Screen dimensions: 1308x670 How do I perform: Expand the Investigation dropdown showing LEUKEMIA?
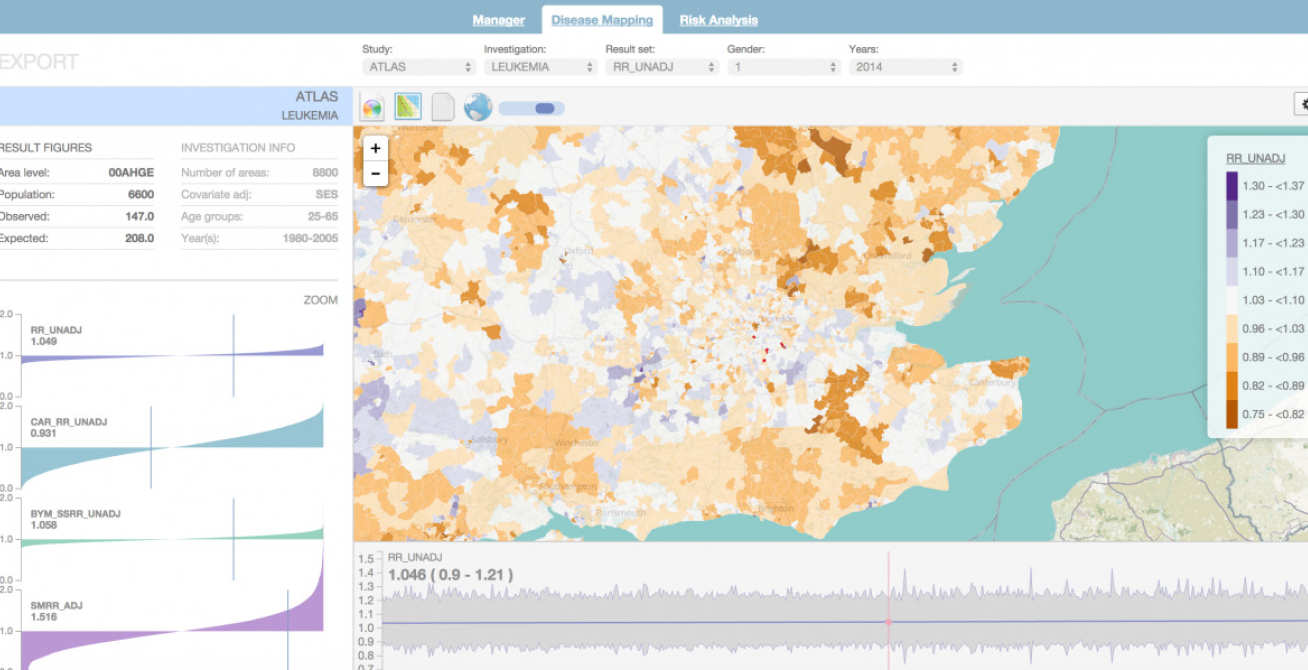pos(540,67)
